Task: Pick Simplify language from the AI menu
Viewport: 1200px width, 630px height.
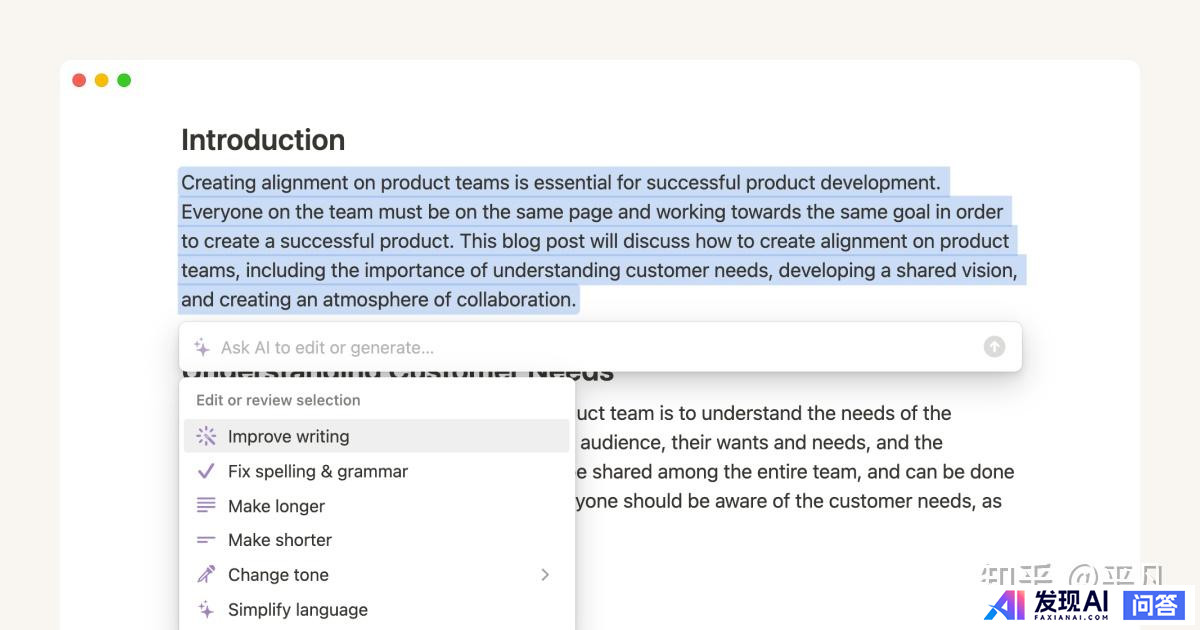Action: tap(297, 609)
